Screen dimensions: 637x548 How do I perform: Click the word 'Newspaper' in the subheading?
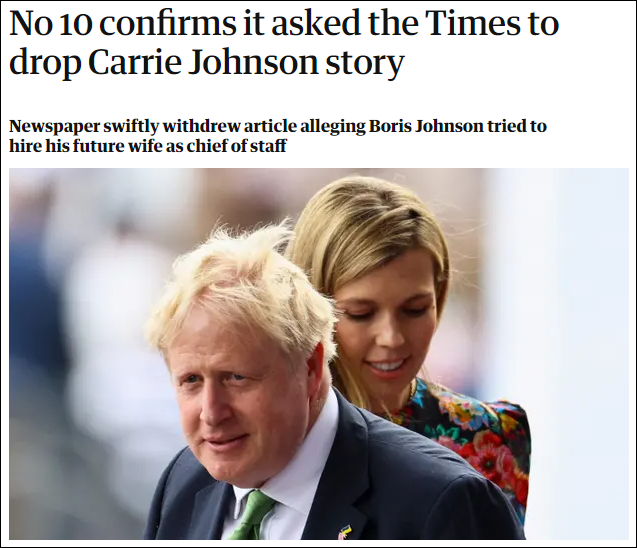55,127
